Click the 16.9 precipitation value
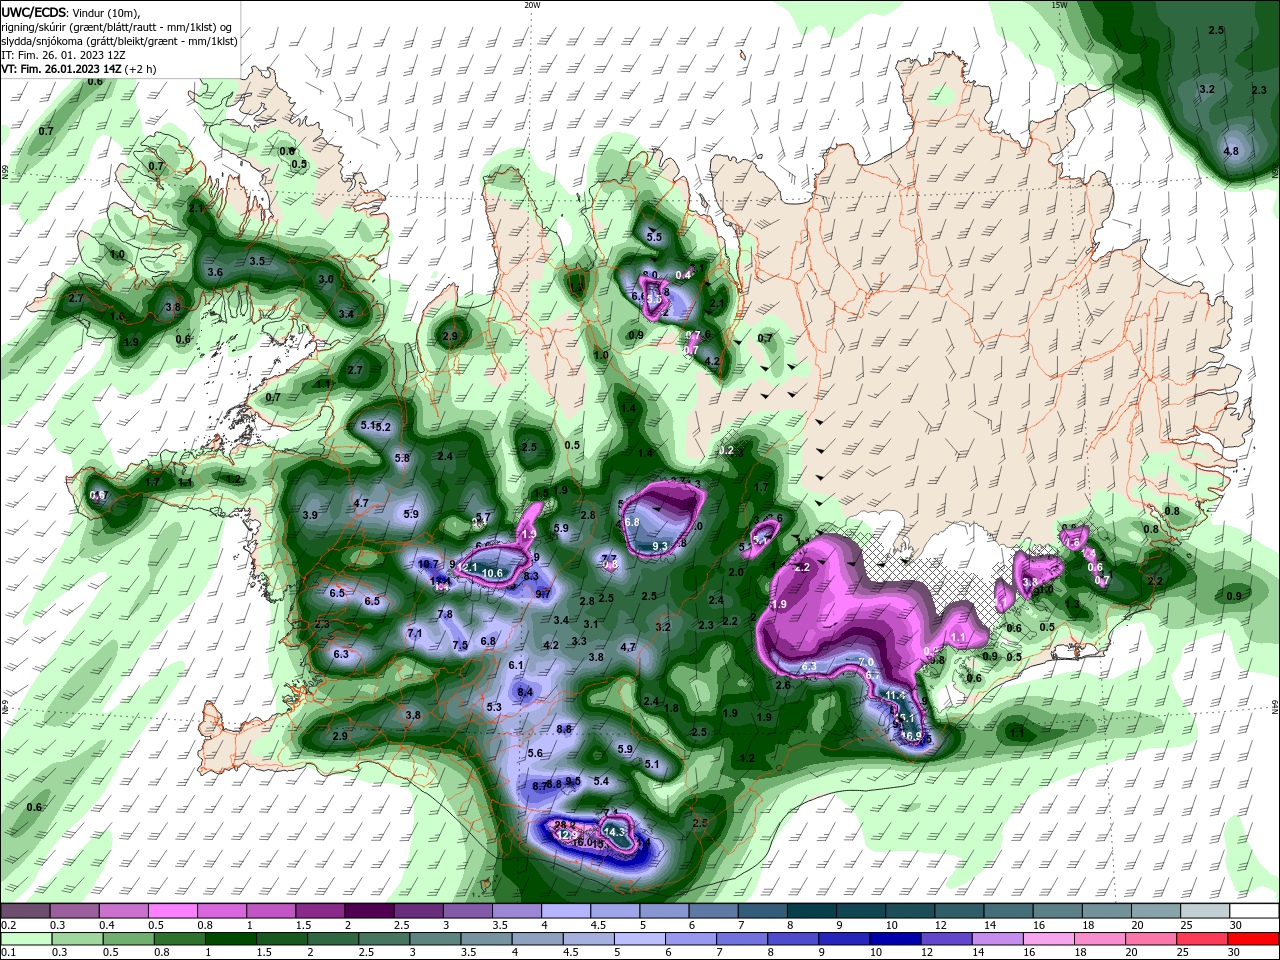1280x960 pixels. [x=911, y=736]
